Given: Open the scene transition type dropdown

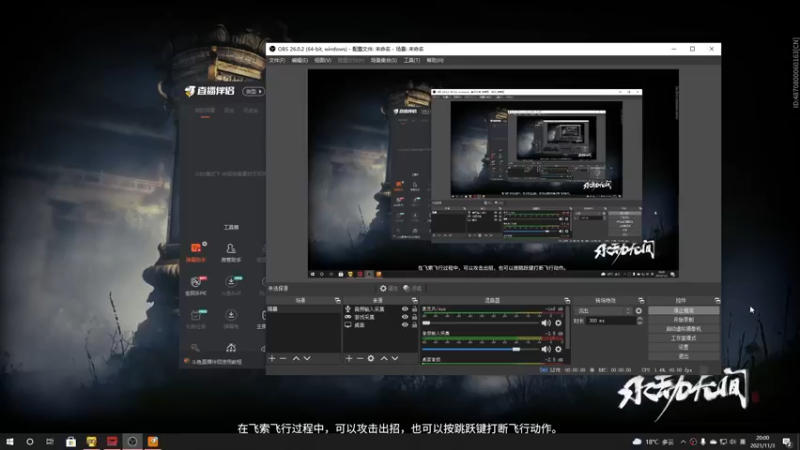Looking at the screenshot, I should [x=604, y=311].
